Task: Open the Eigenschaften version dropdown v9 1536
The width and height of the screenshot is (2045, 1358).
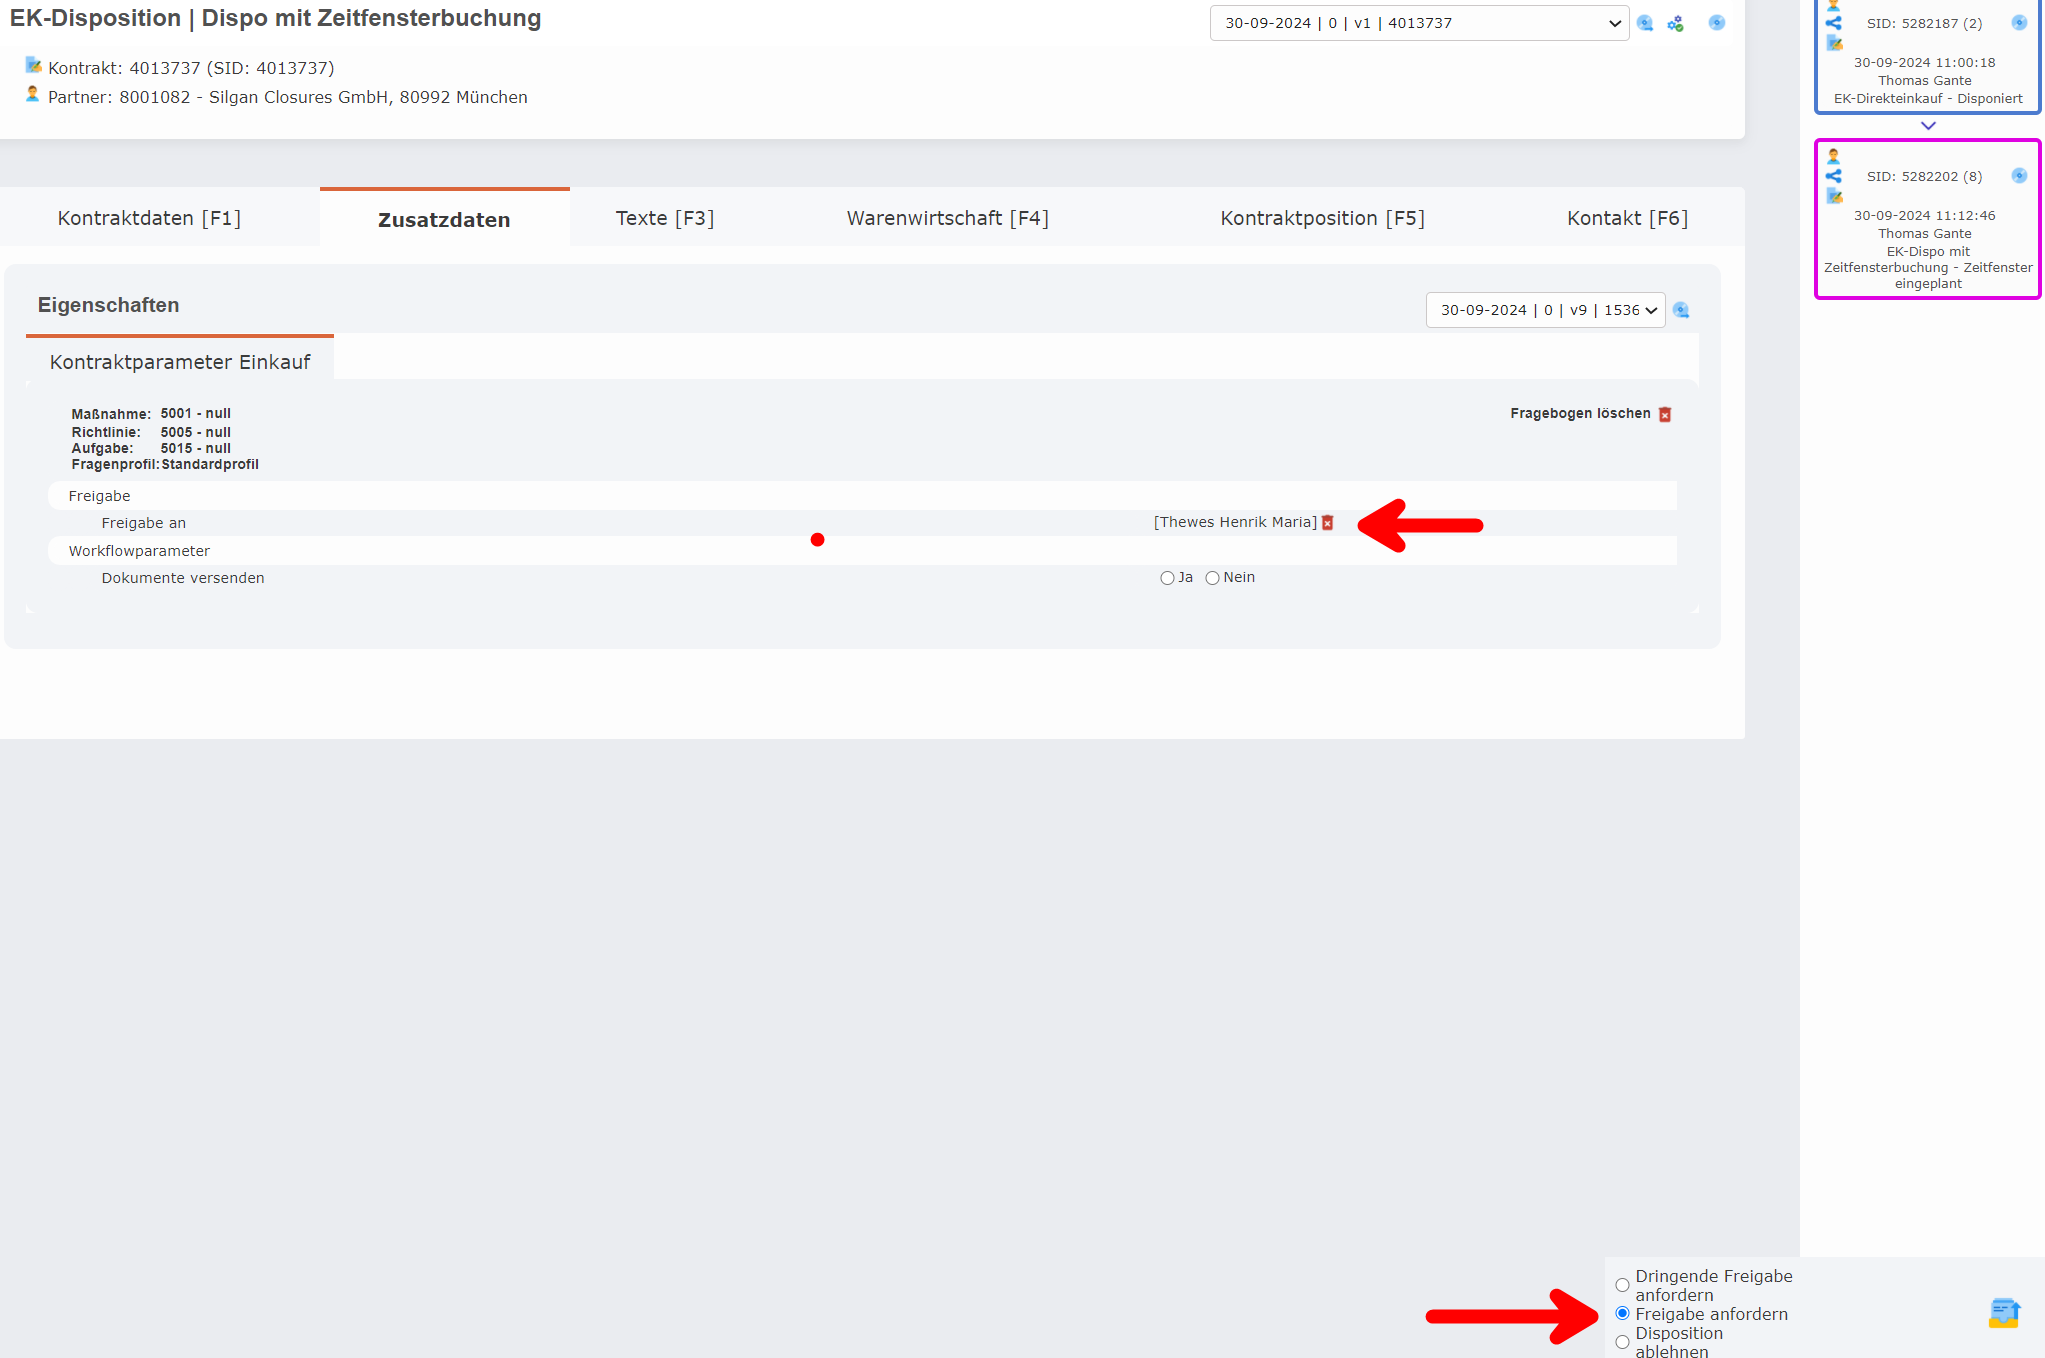Action: point(1545,310)
